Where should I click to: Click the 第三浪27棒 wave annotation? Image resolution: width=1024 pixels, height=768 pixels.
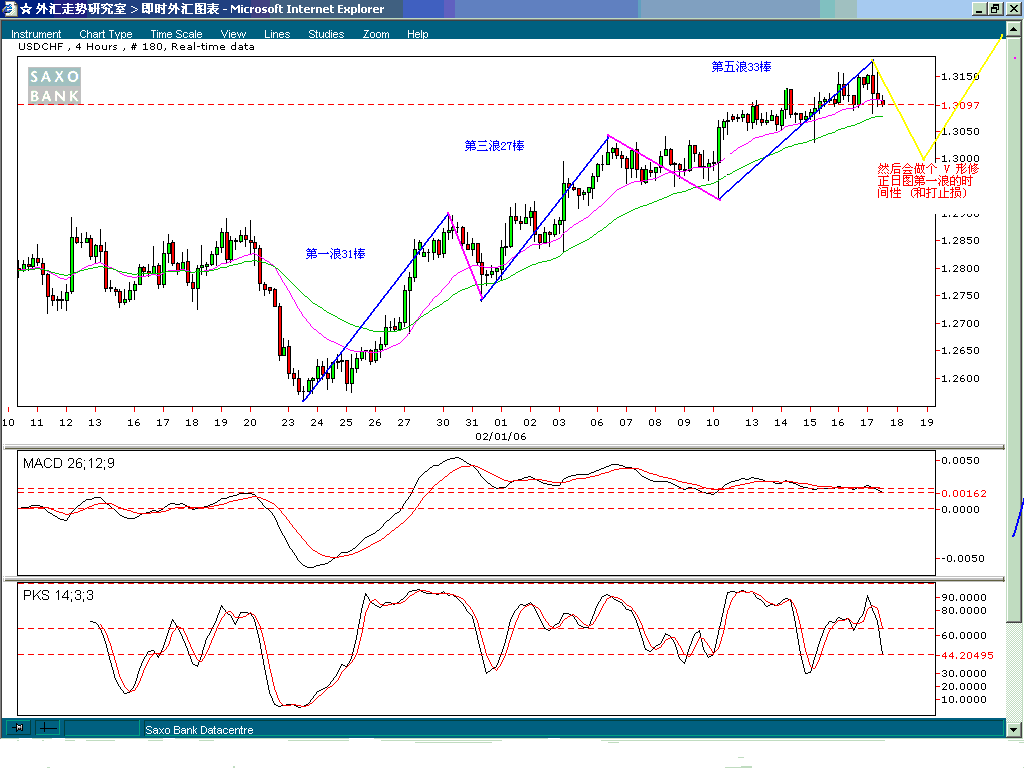tap(494, 146)
